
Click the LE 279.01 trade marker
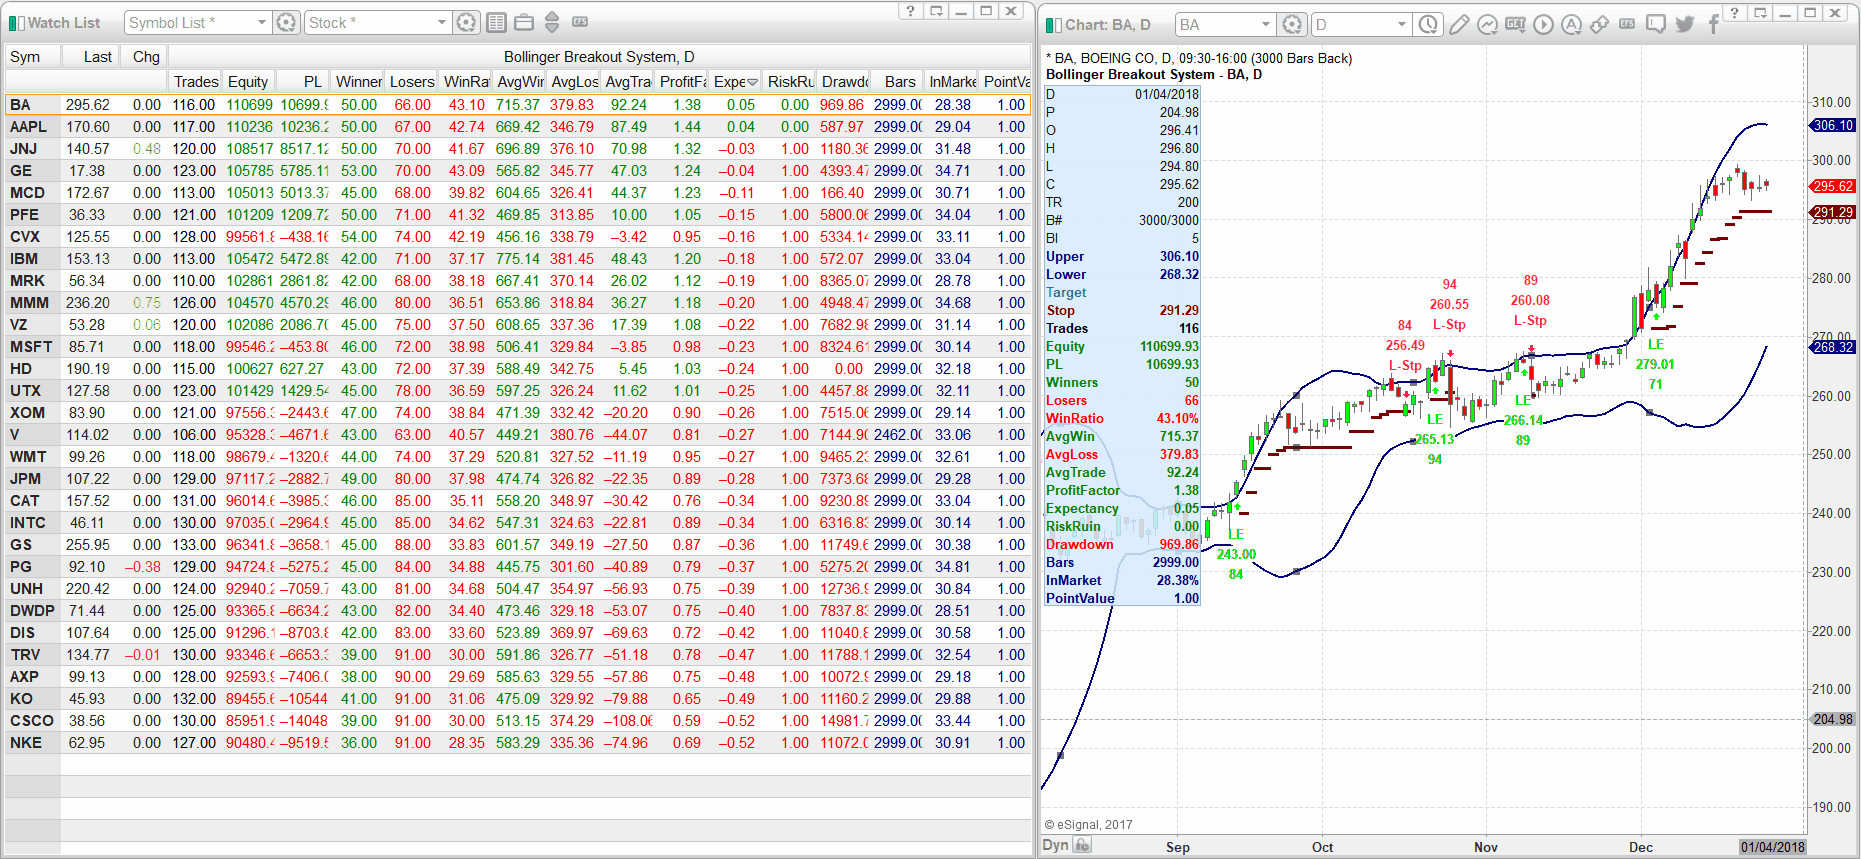tap(1655, 364)
